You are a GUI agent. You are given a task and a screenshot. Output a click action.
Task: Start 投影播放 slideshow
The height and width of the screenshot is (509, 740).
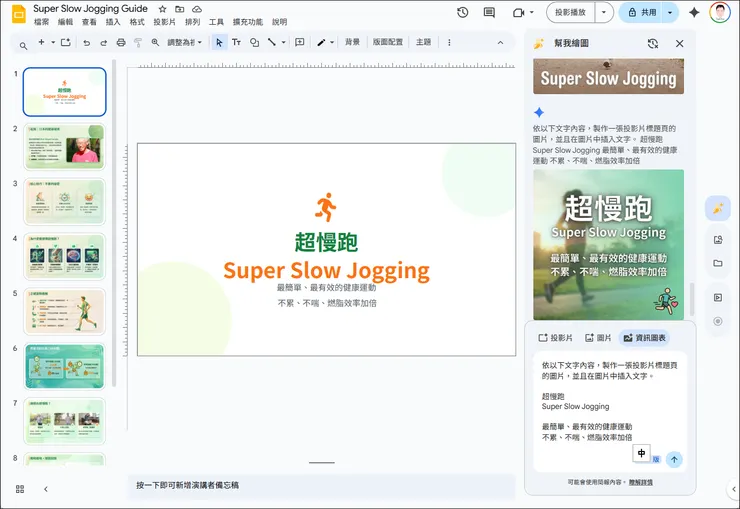point(571,13)
